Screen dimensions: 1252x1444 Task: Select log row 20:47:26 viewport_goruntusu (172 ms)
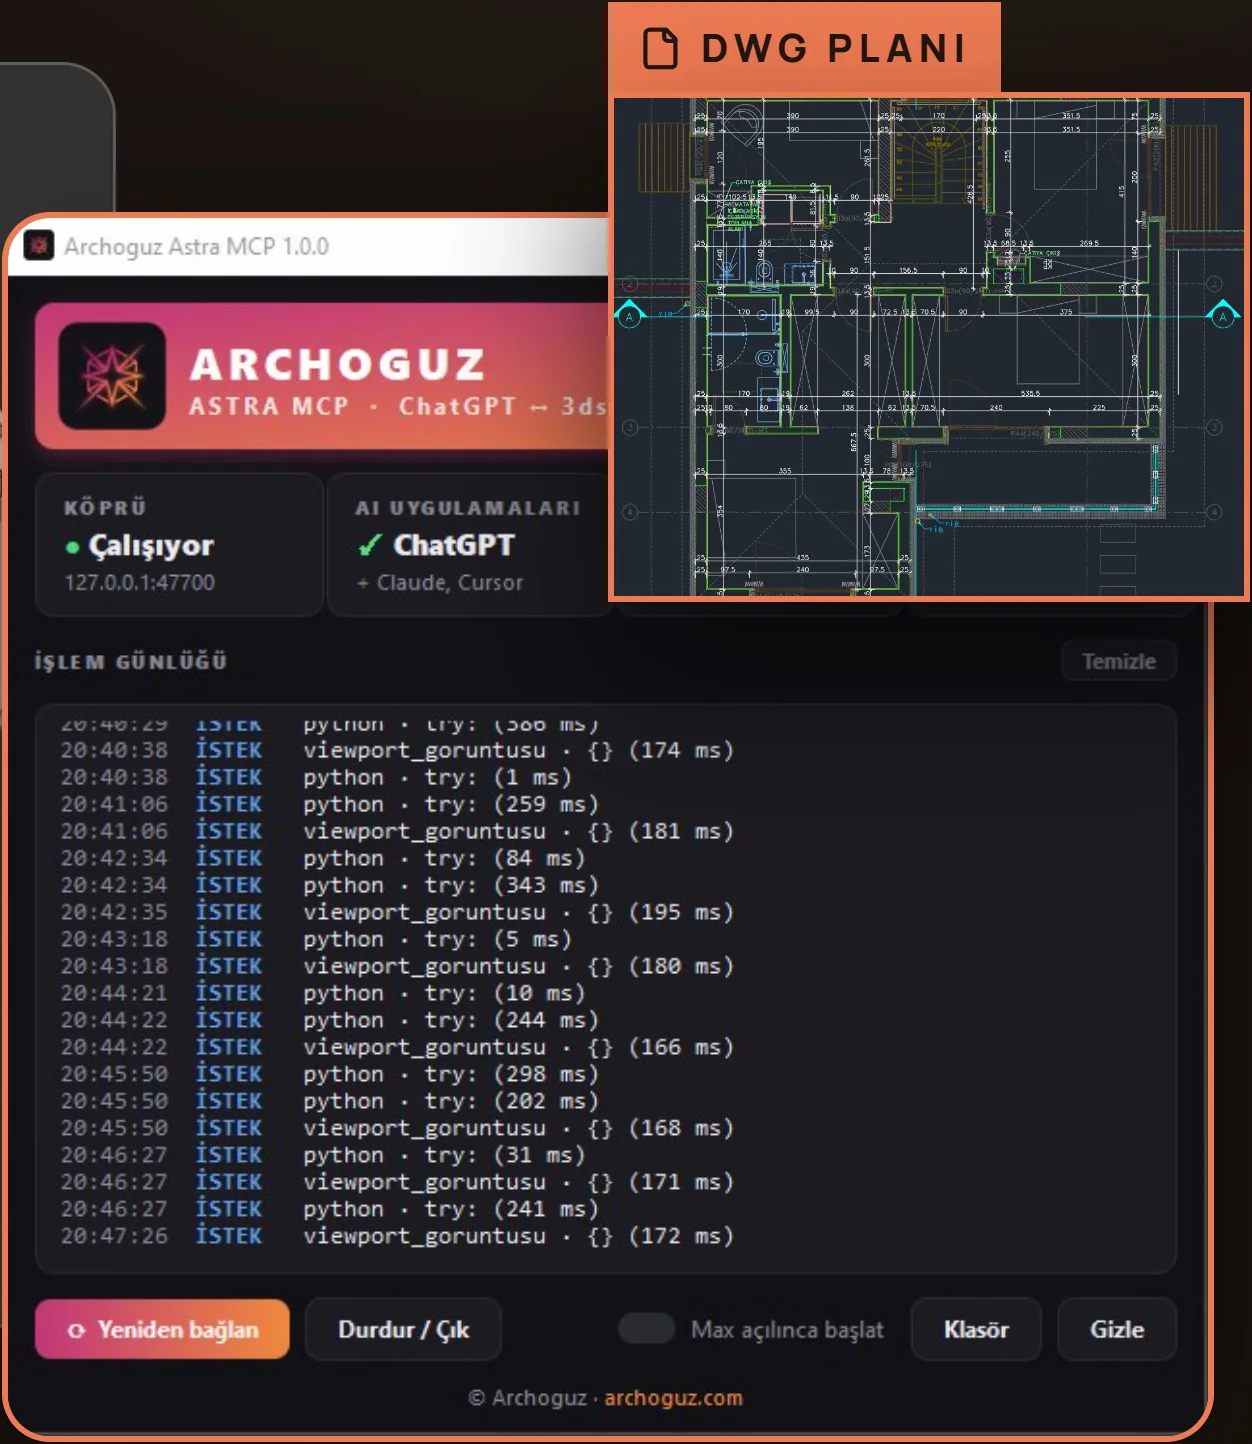397,1236
